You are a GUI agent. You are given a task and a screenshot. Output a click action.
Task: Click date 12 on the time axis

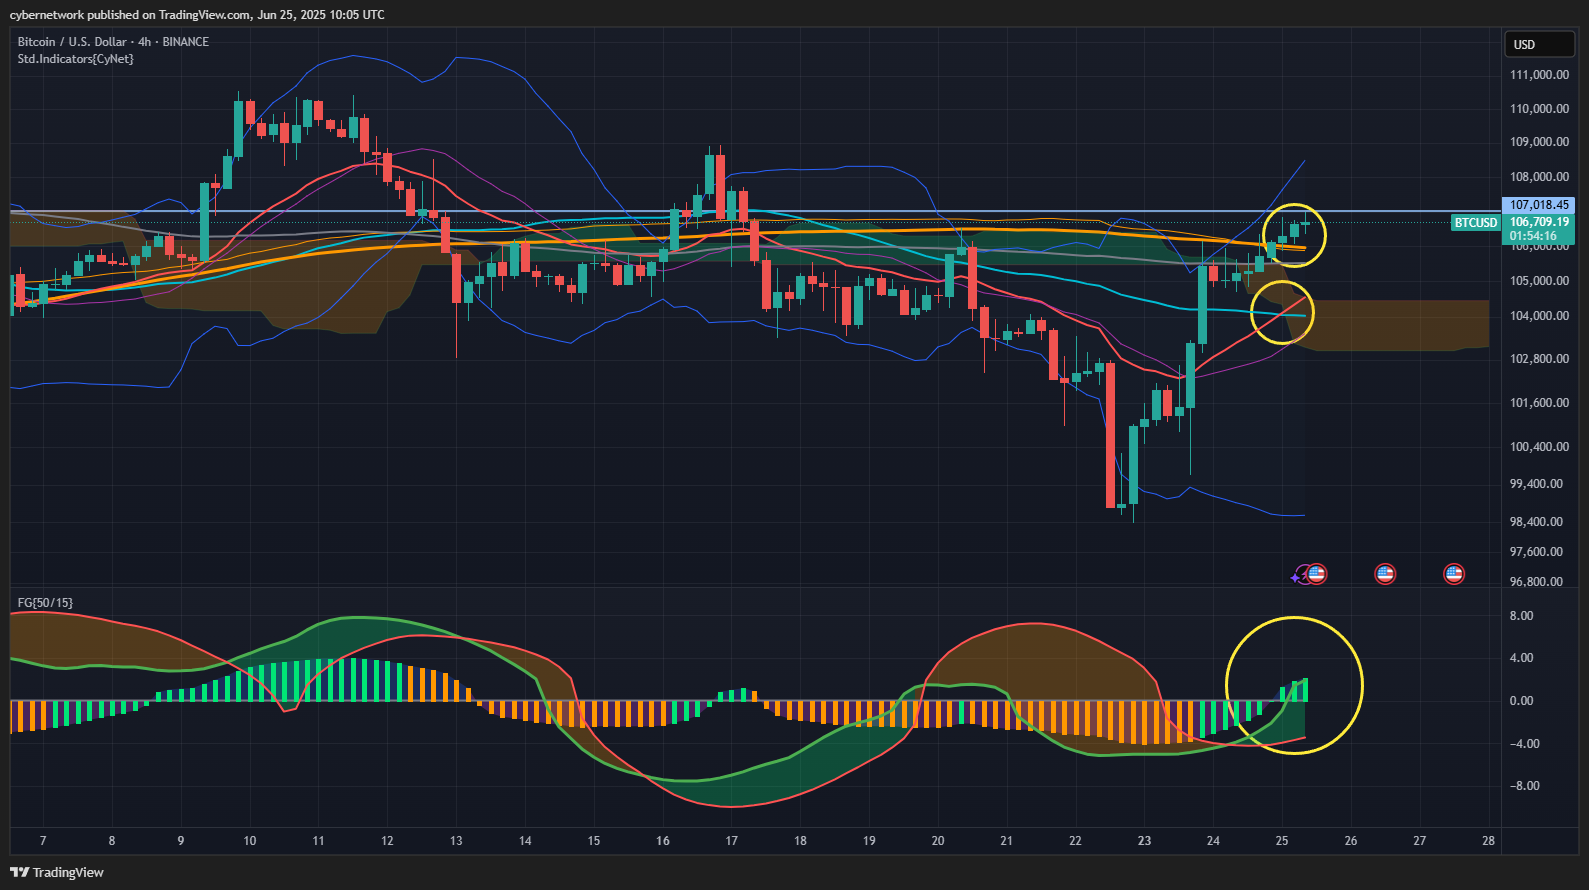(x=387, y=841)
